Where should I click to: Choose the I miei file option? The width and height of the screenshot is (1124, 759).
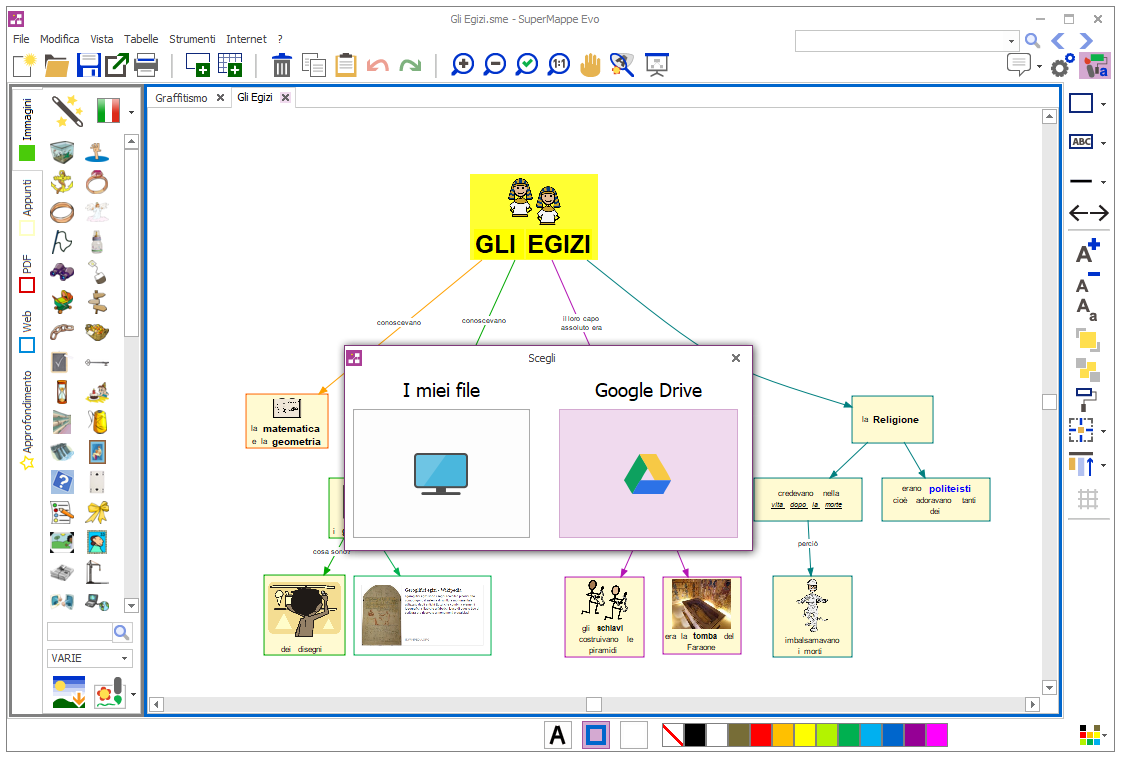point(441,473)
